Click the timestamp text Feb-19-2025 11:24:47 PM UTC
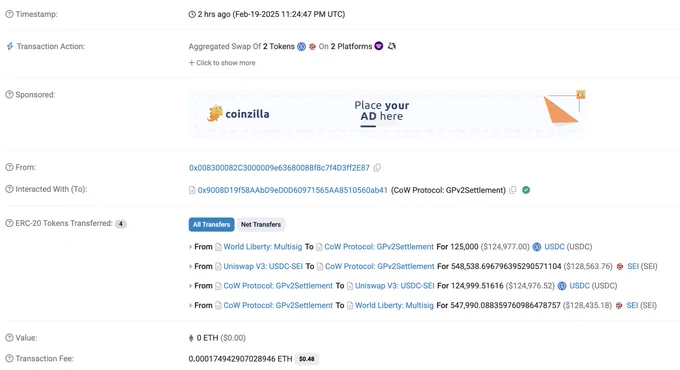The width and height of the screenshot is (680, 370). 289,14
